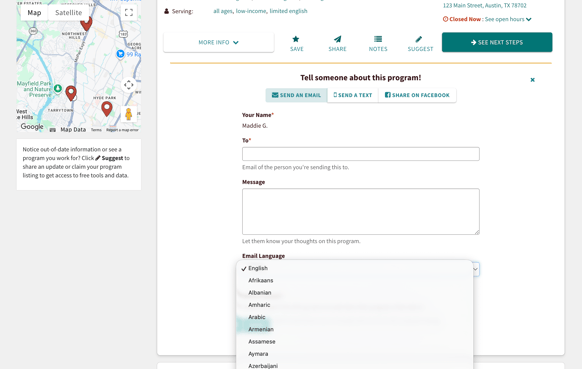This screenshot has width=582, height=369.
Task: Open Notes list icon
Action: [378, 39]
